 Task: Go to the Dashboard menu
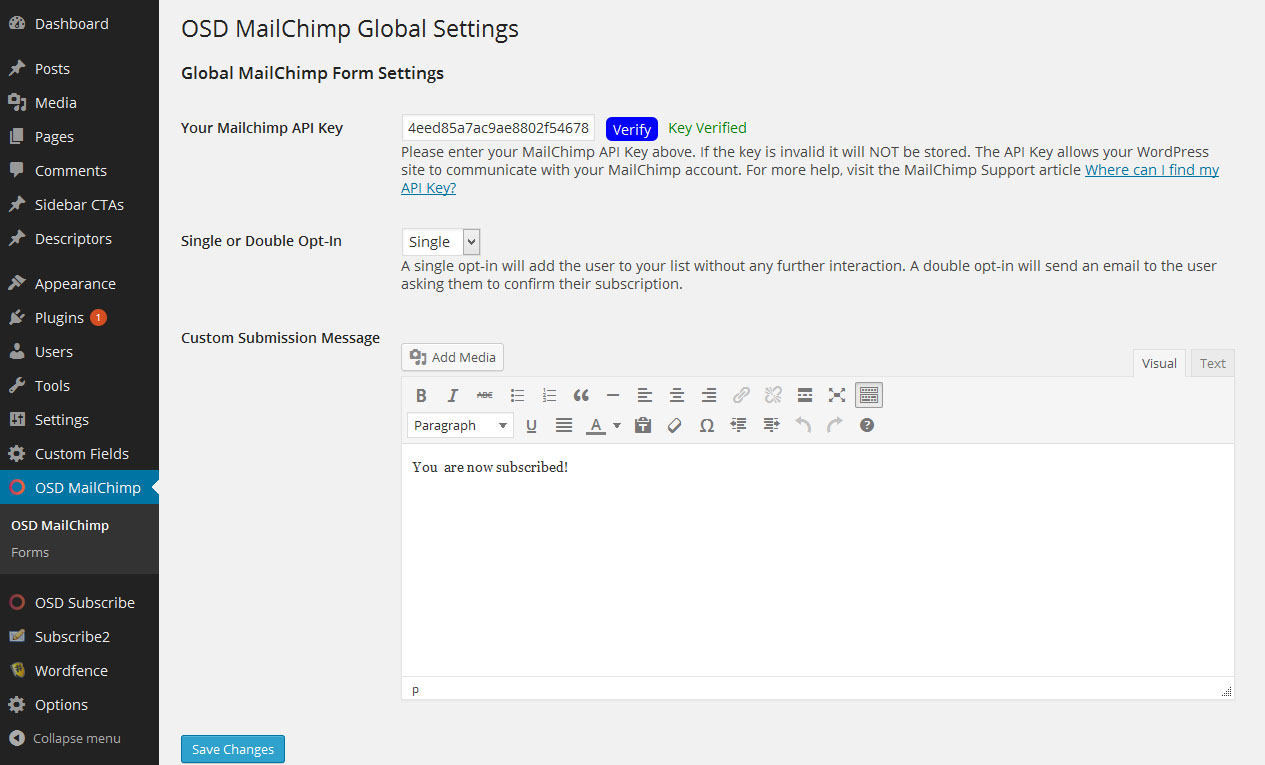click(x=79, y=23)
